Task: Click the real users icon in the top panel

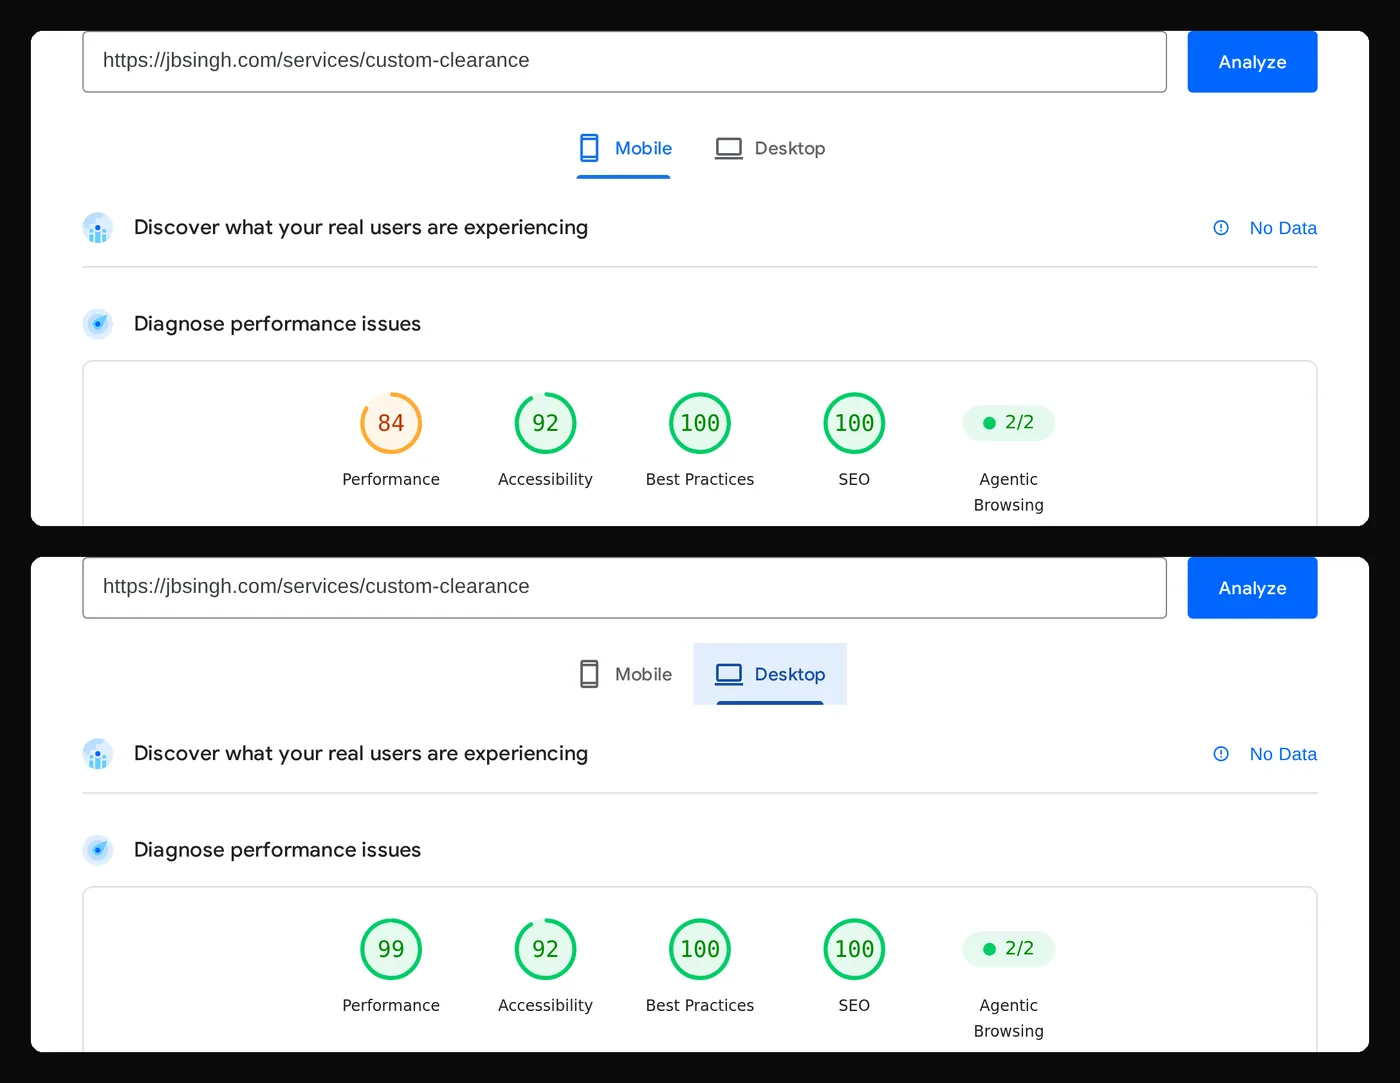Action: (98, 228)
